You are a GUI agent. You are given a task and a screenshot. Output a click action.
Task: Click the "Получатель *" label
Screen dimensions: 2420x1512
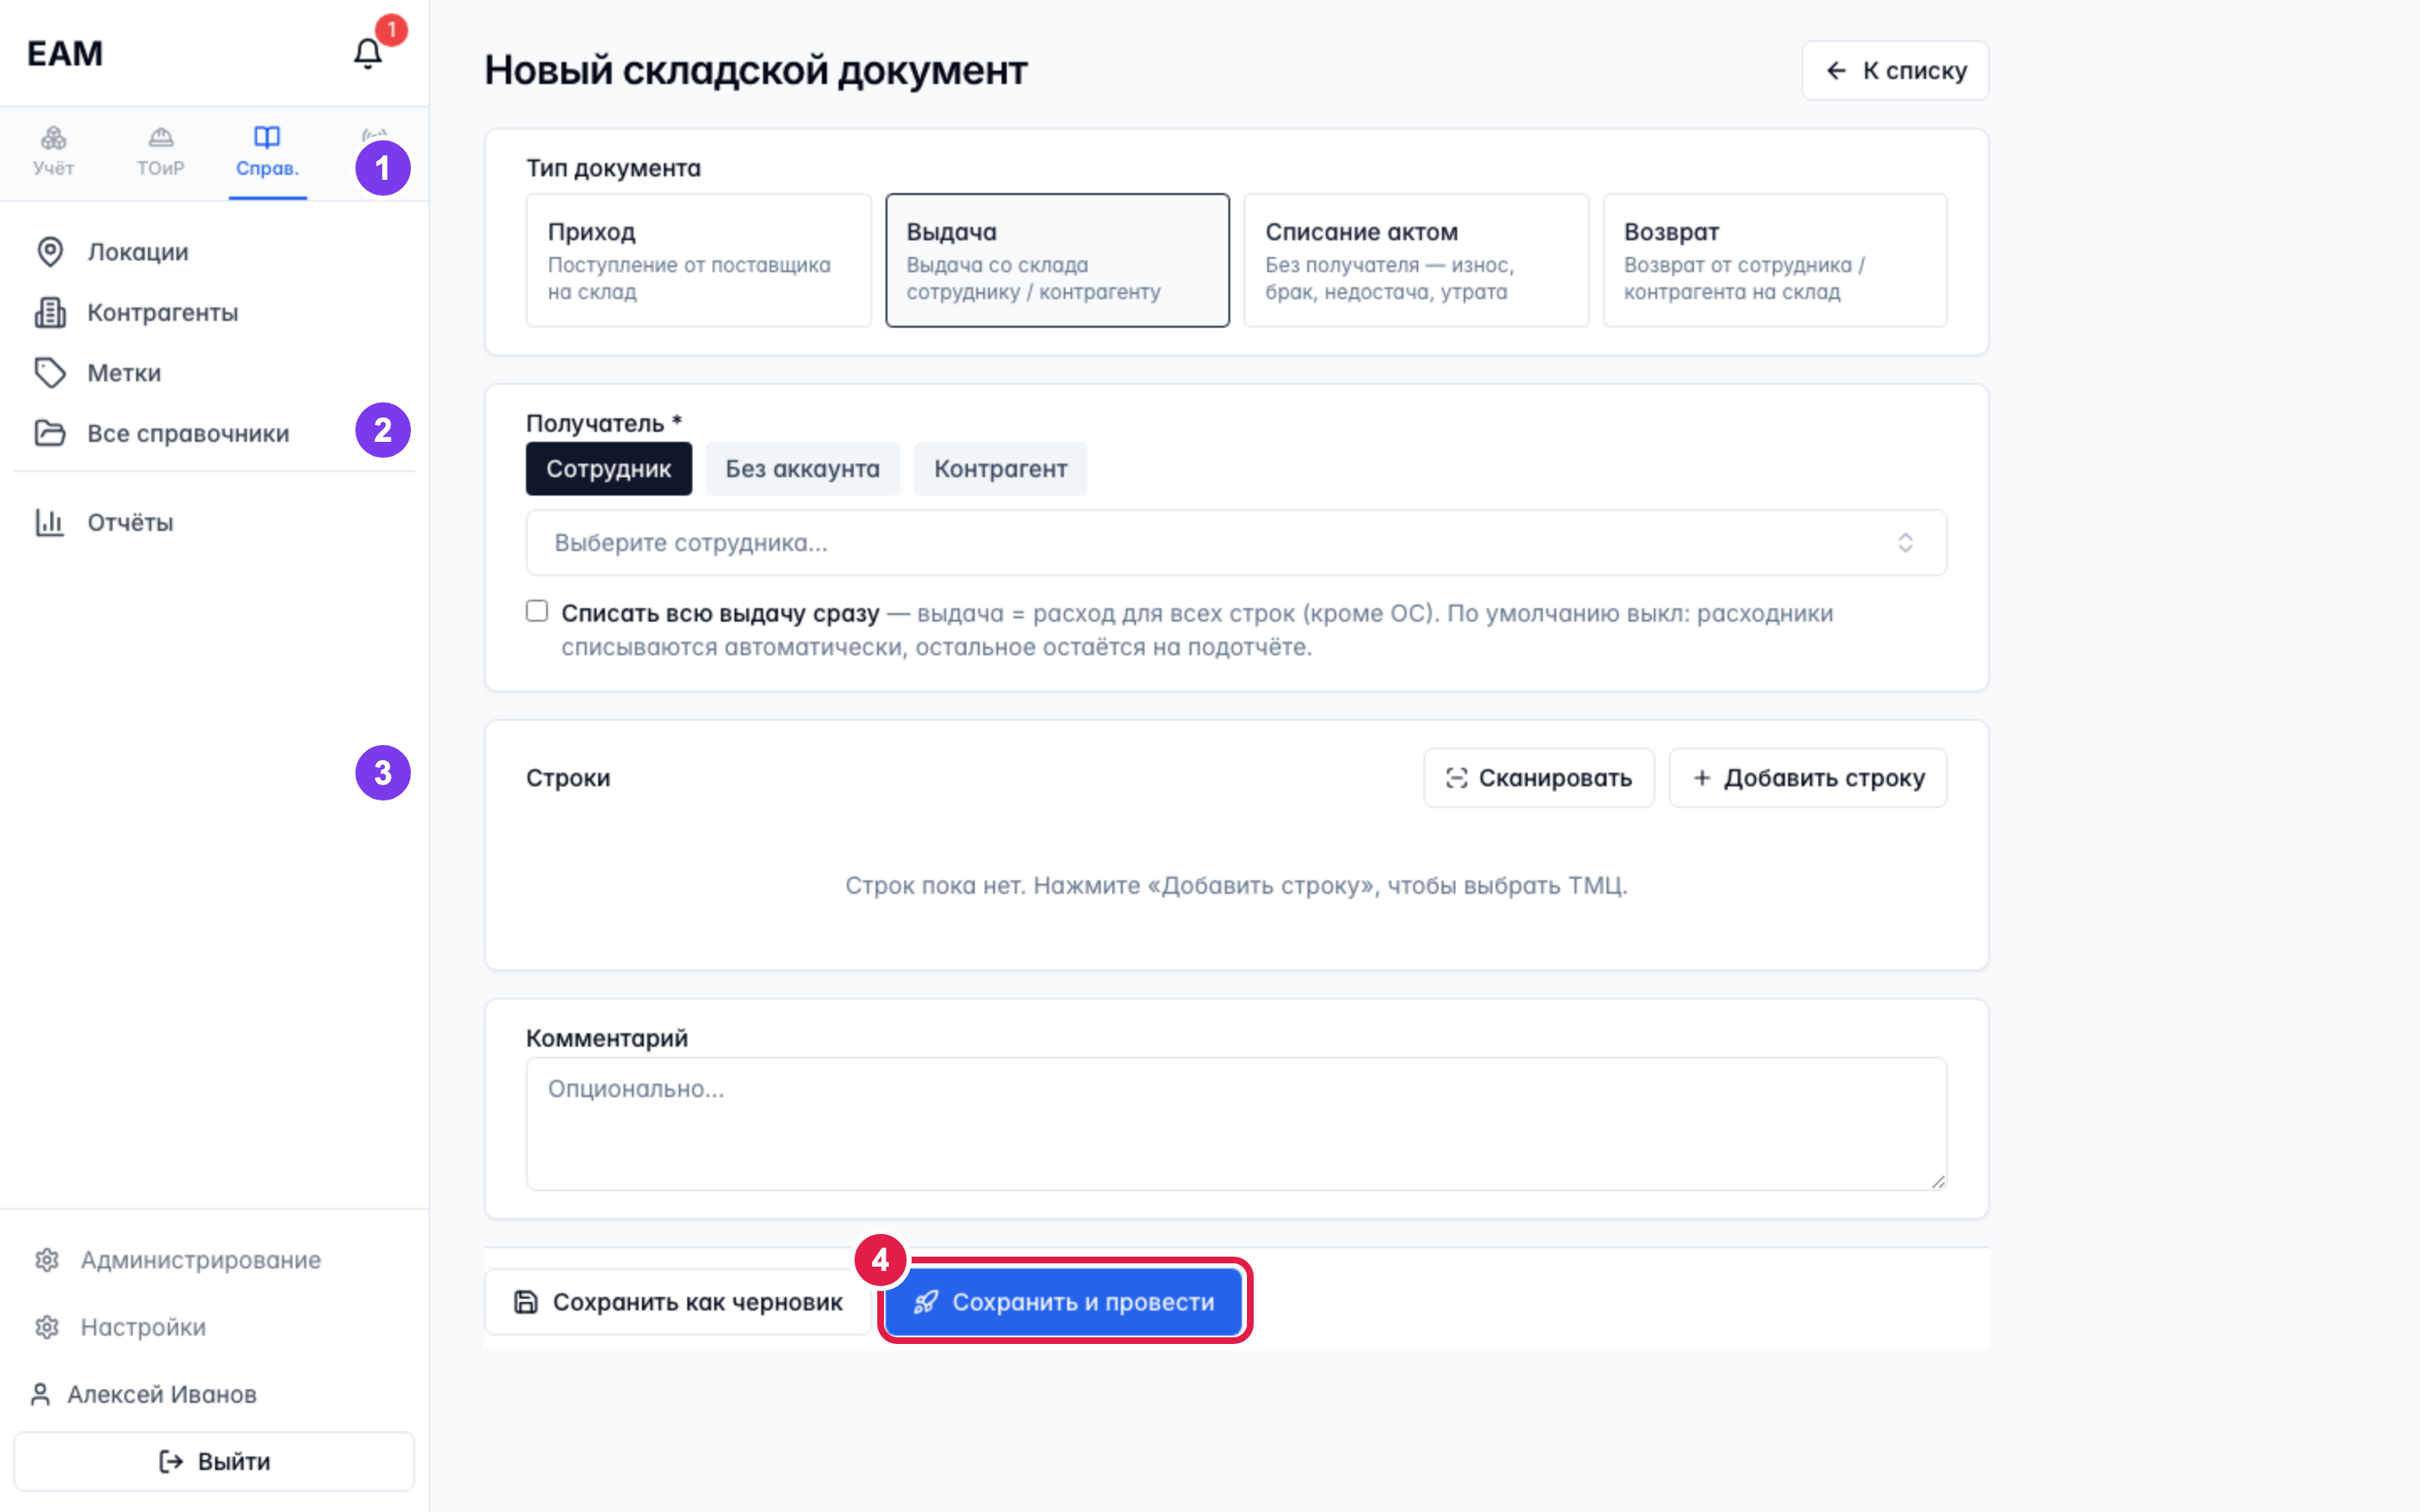[x=604, y=423]
